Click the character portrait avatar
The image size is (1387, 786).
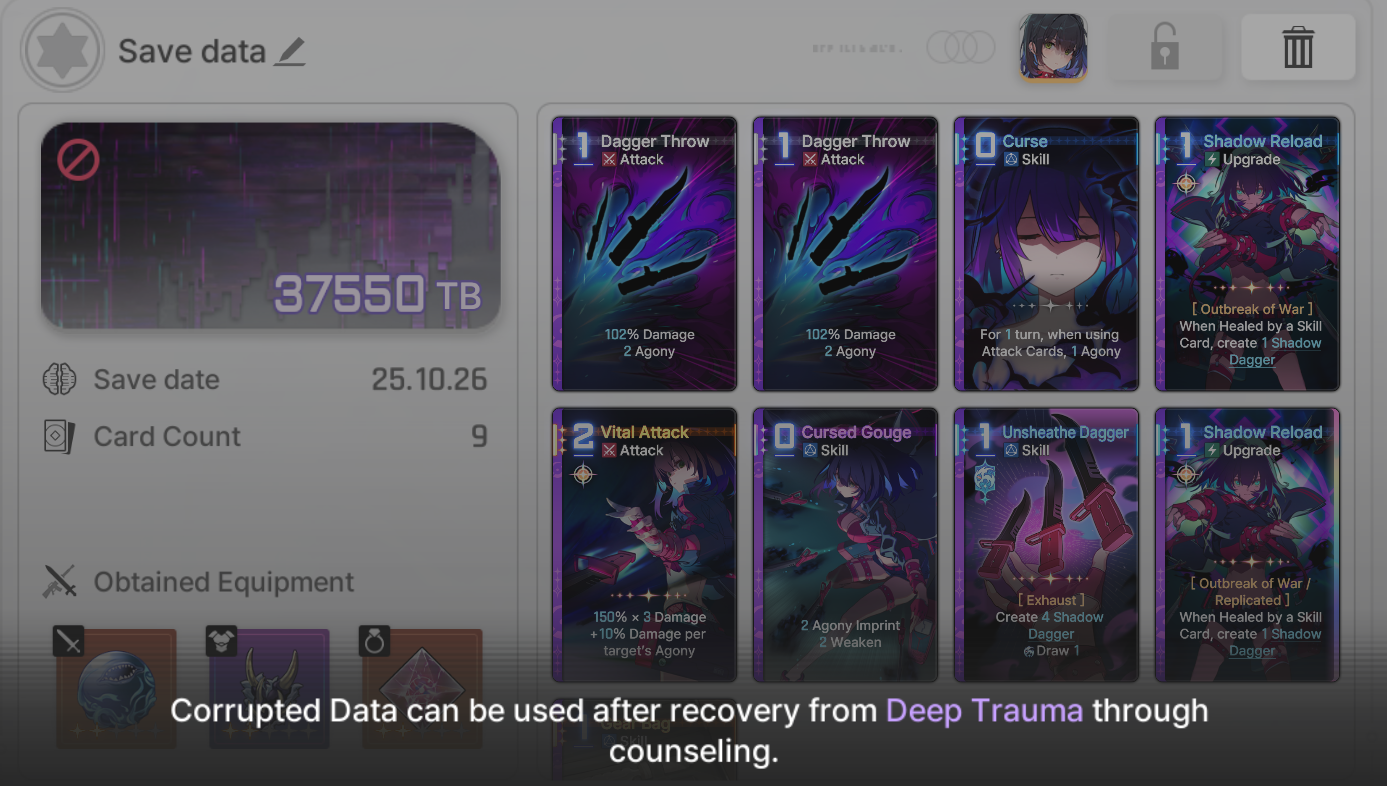tap(1053, 47)
